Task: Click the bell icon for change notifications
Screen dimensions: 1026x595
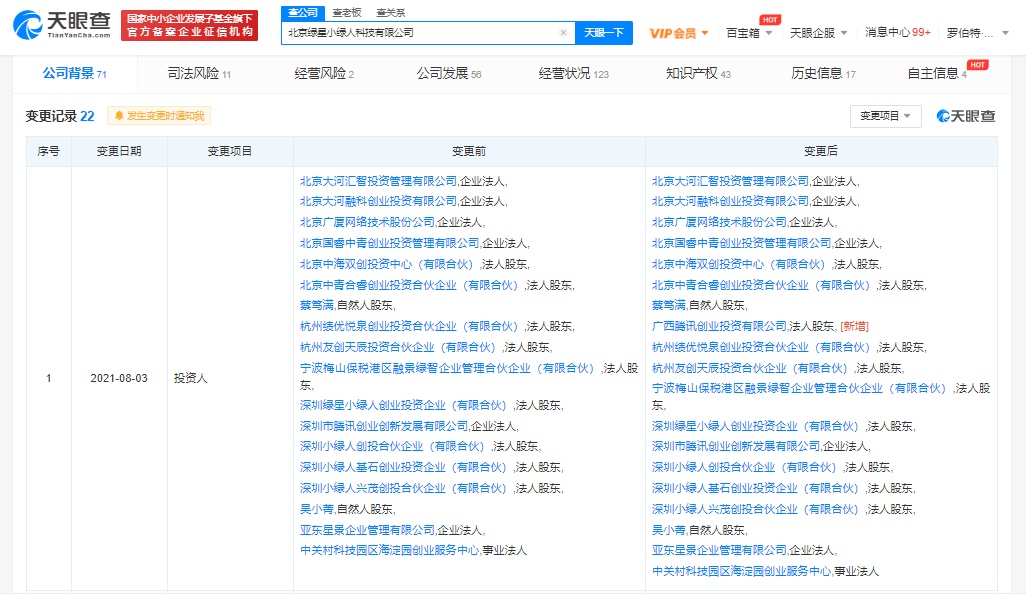Action: [118, 116]
